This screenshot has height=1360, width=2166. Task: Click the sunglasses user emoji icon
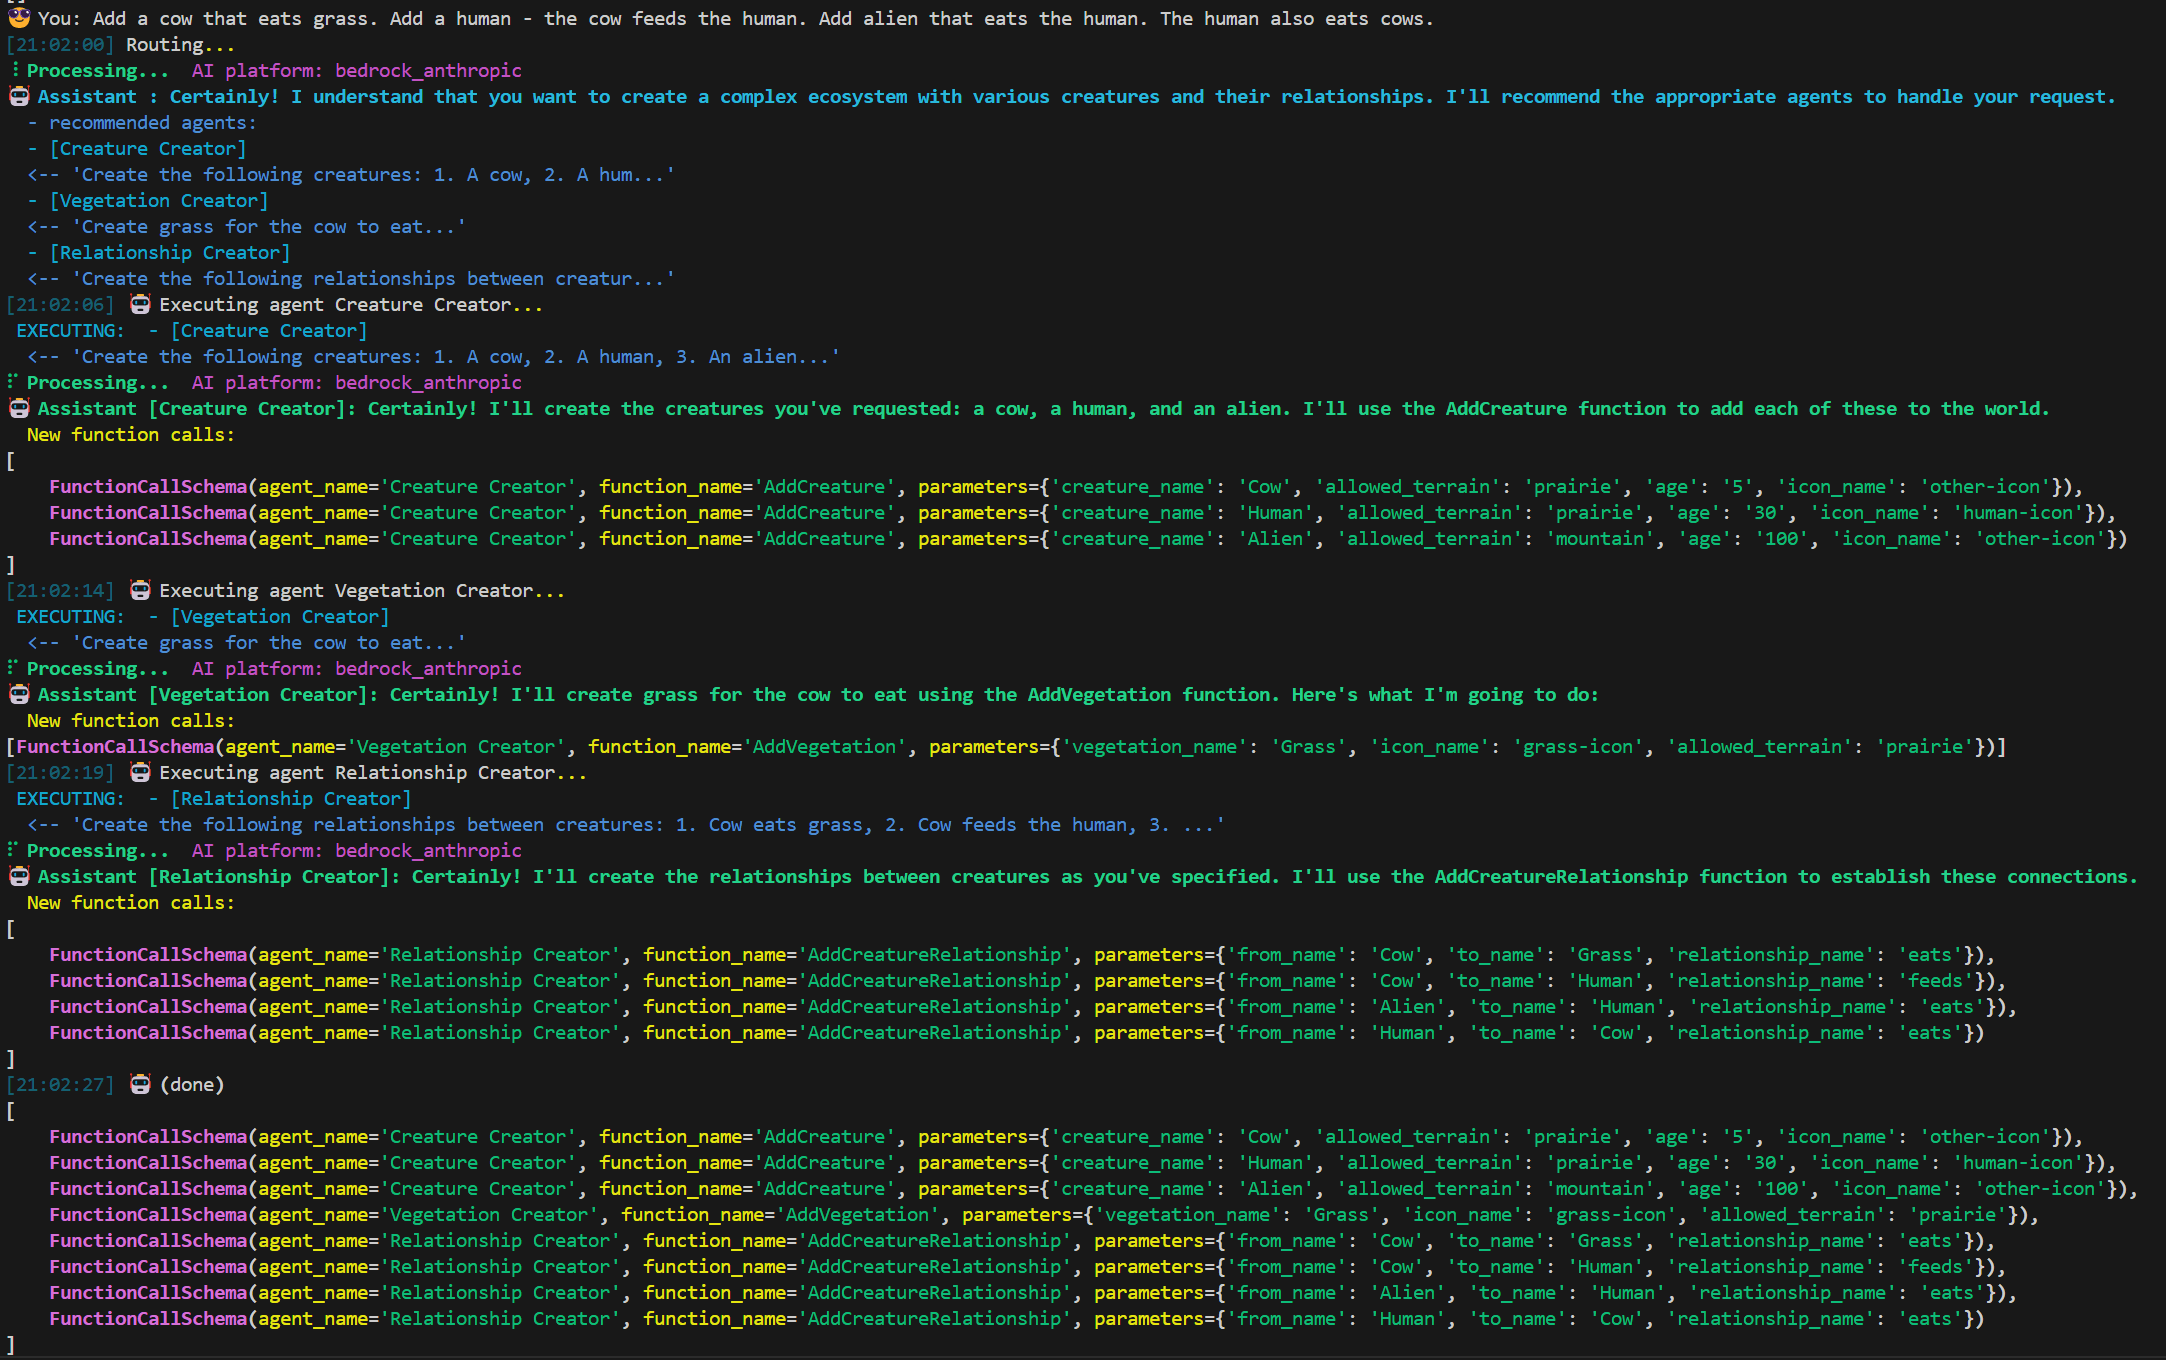pyautogui.click(x=18, y=16)
